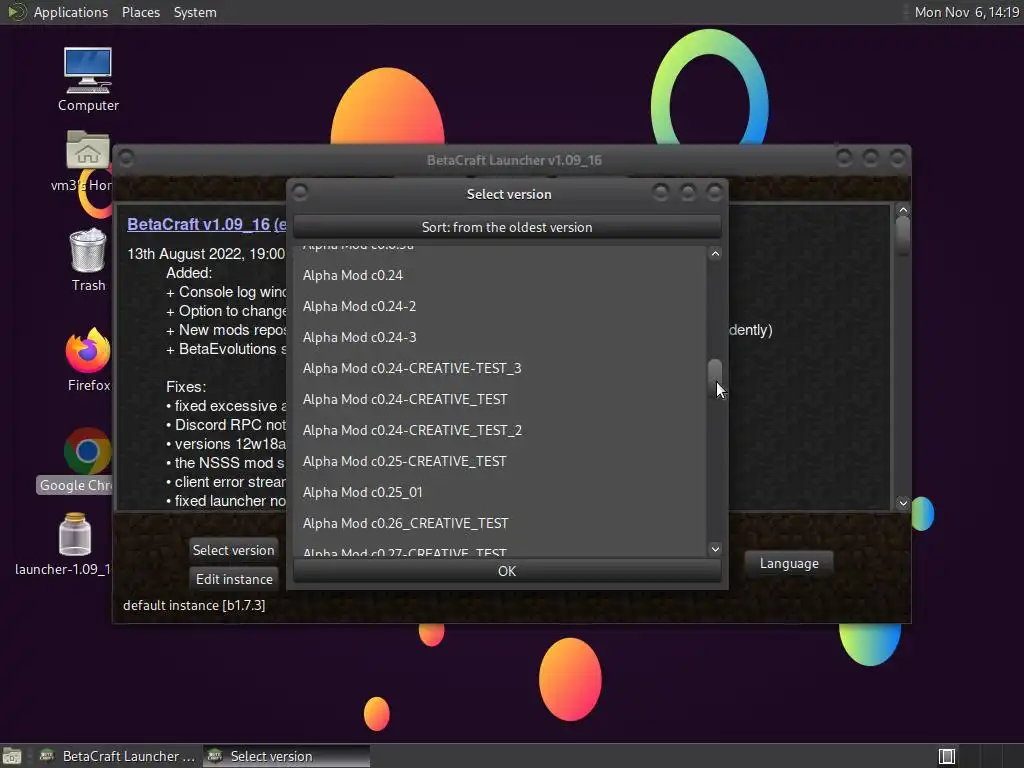Select Alpha Mod c0.24-2 in the list

point(500,306)
